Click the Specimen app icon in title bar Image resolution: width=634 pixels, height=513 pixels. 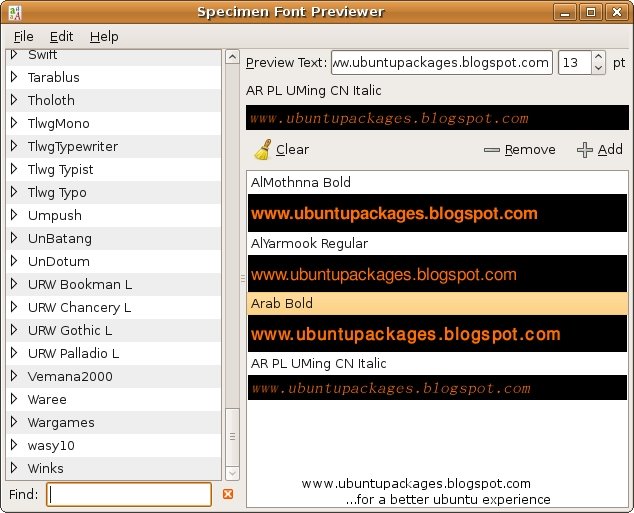[15, 12]
